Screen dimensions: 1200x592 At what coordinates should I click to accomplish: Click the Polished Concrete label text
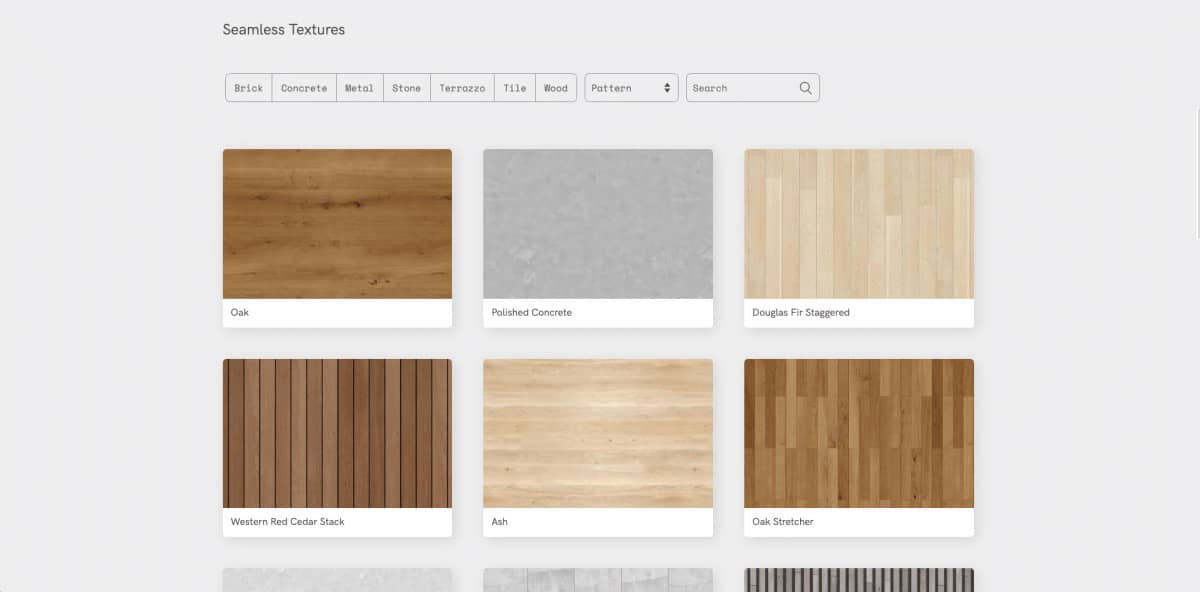pyautogui.click(x=532, y=313)
